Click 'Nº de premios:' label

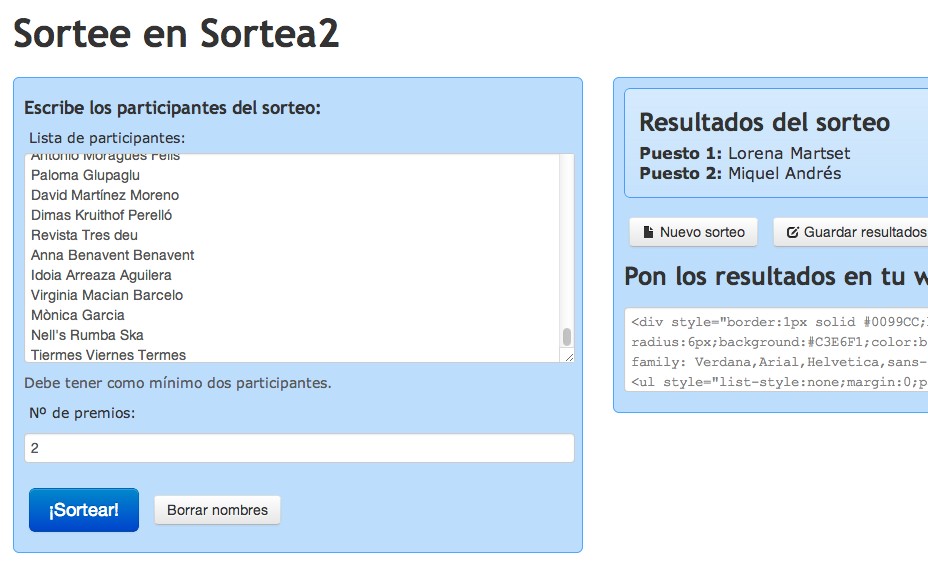click(82, 413)
